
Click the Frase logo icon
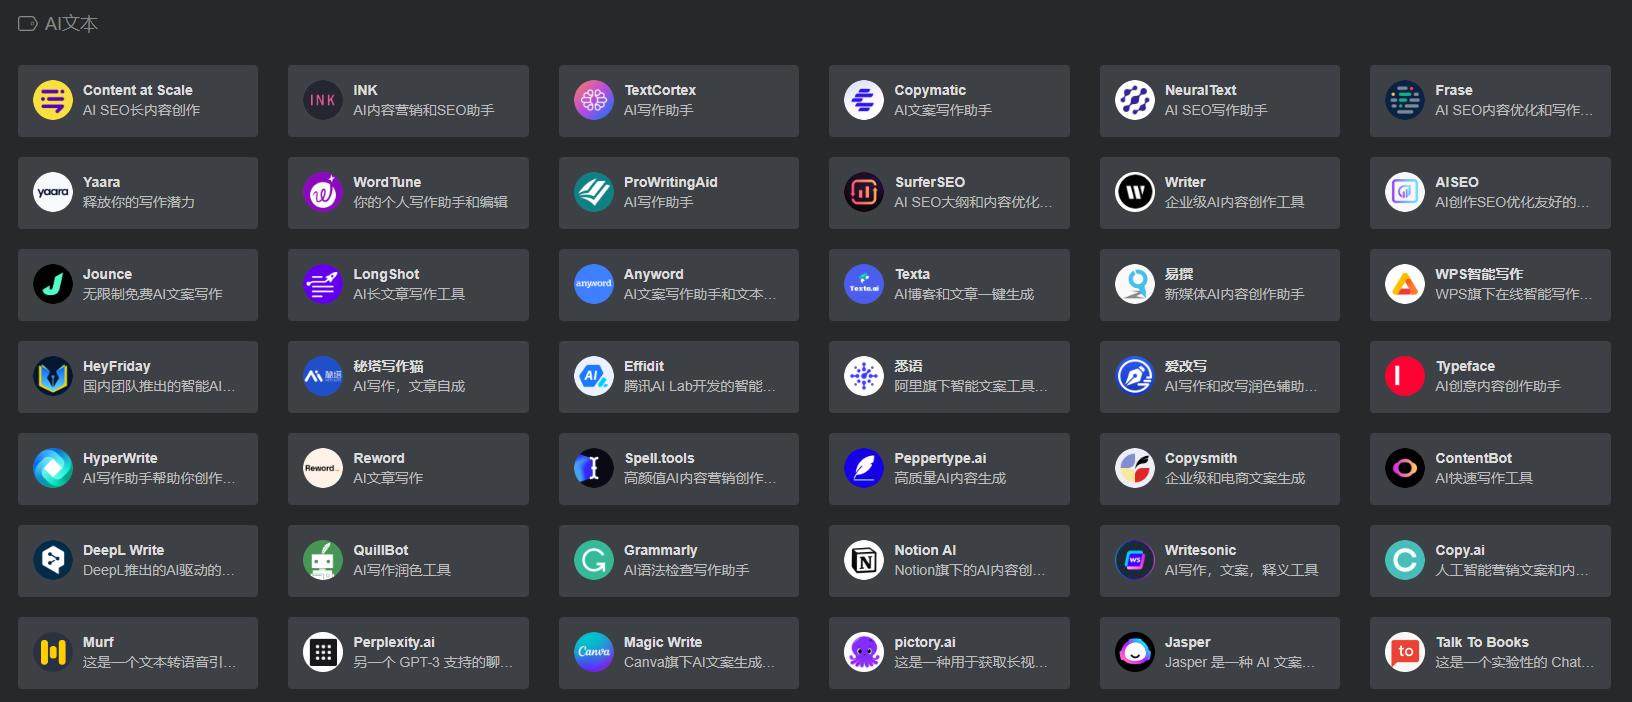1405,101
